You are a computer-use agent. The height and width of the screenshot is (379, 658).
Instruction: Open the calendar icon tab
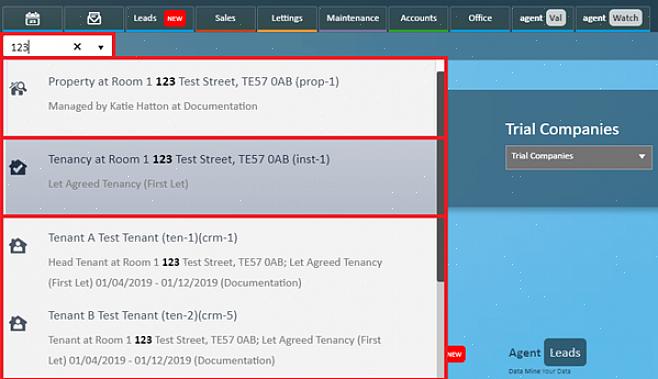pyautogui.click(x=32, y=18)
